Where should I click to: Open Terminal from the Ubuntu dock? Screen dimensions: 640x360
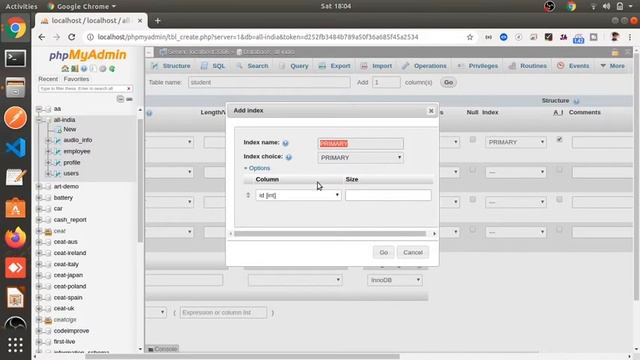point(16,58)
